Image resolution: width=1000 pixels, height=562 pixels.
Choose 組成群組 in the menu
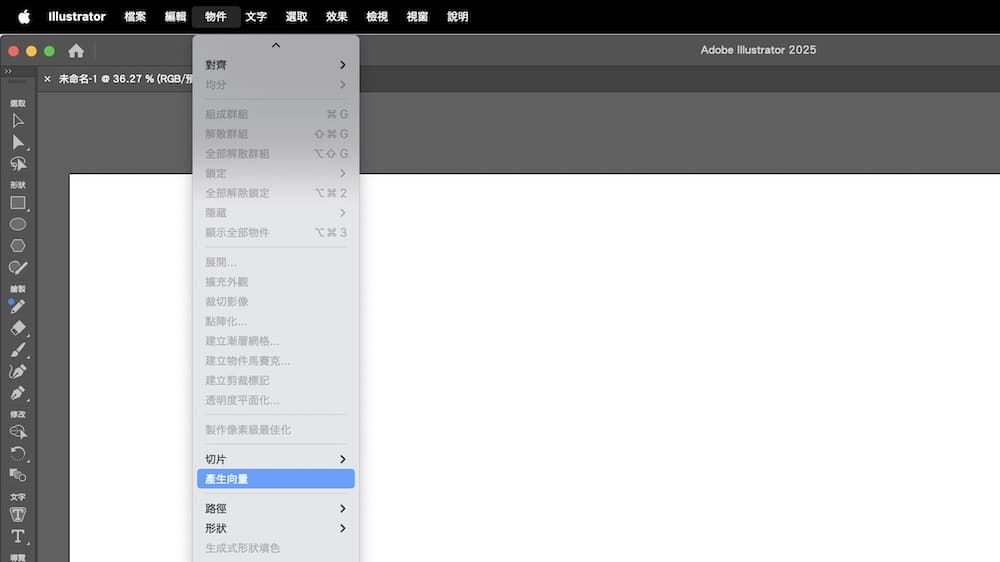tap(276, 114)
